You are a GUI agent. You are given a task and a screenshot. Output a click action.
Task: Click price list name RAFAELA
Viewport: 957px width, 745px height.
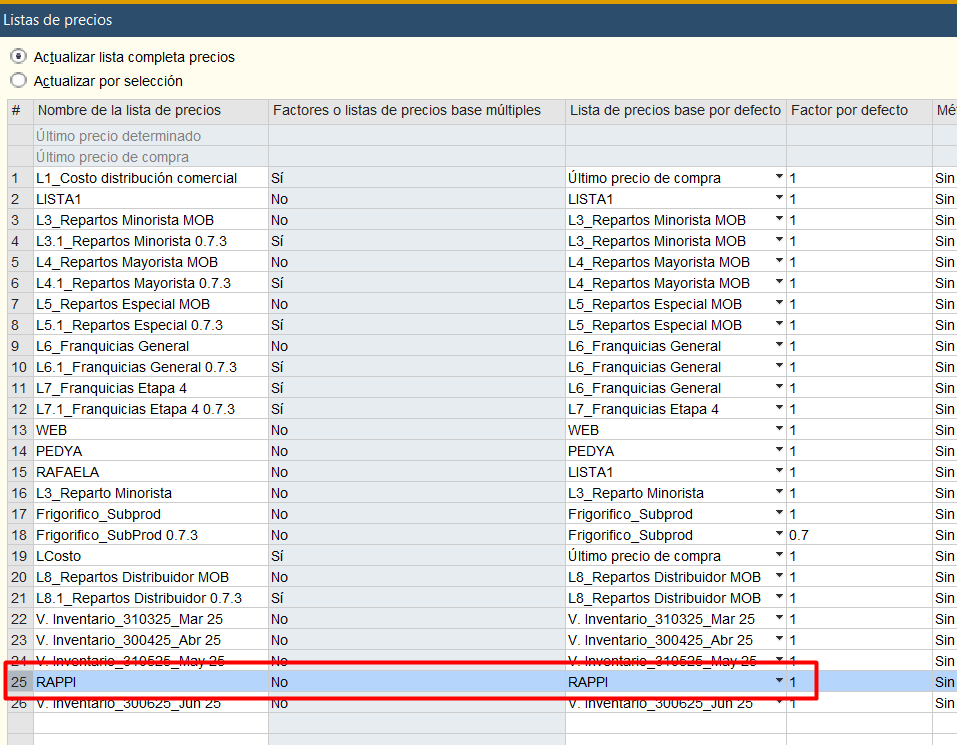[67, 472]
